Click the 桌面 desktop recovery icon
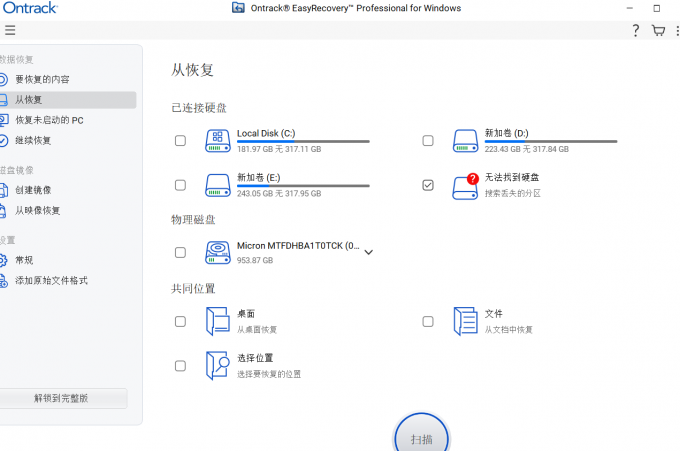 217,321
